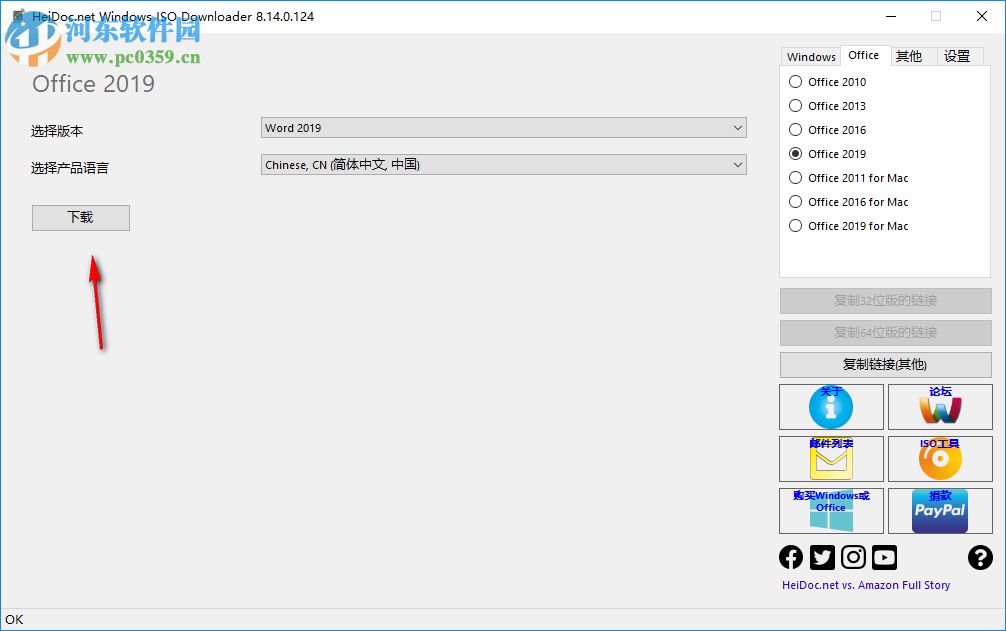The image size is (1006, 631).
Task: Click the ISO工具 (ISO tools) icon
Action: click(939, 459)
